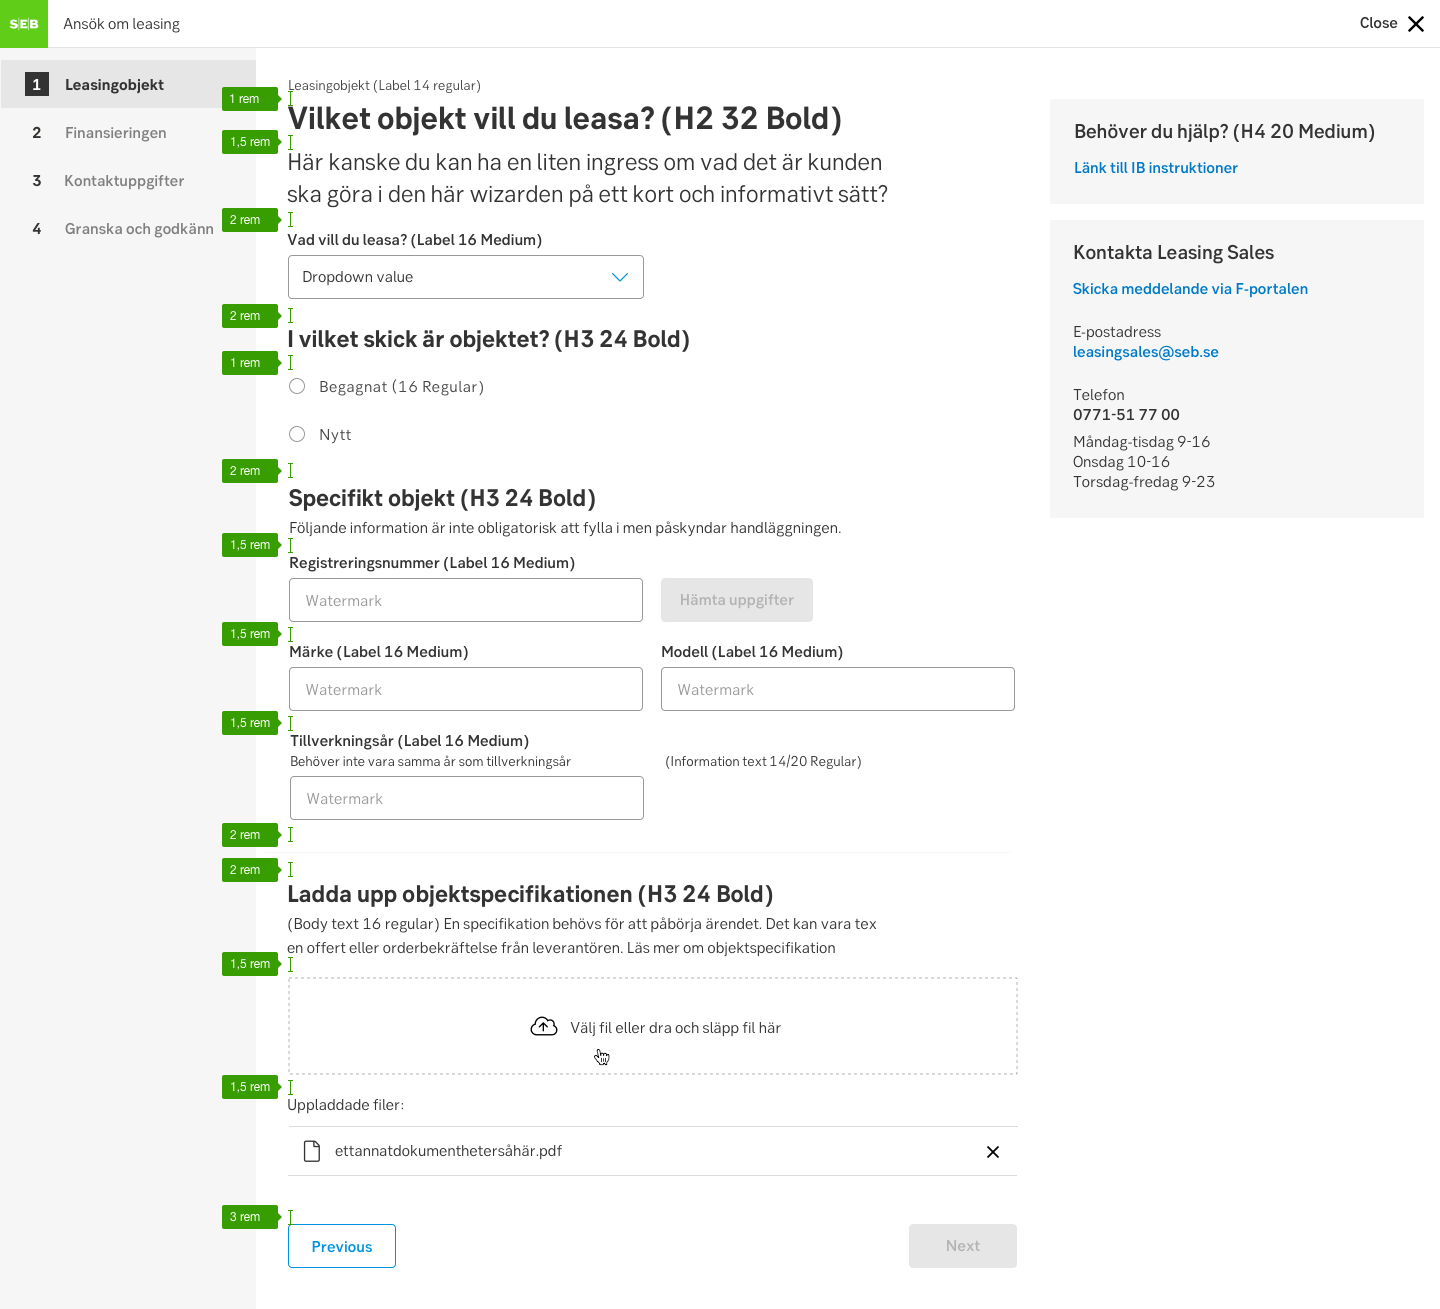Viewport: 1440px width, 1309px height.
Task: Select the Nytt radio button
Action: (297, 434)
